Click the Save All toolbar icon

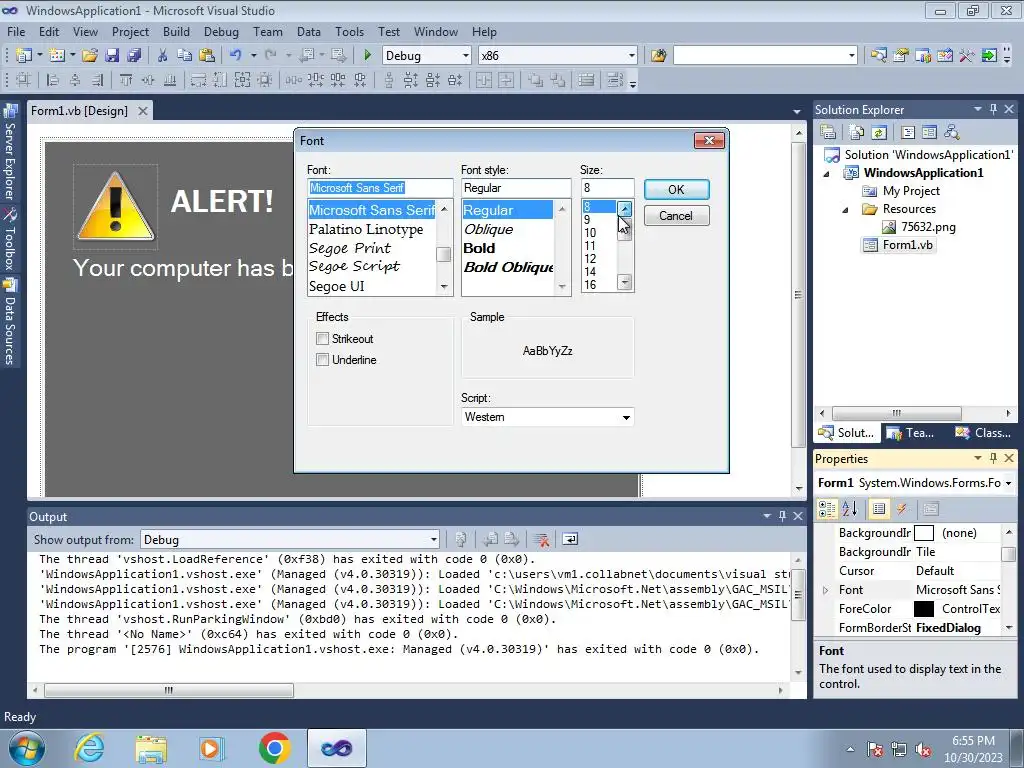pos(134,56)
